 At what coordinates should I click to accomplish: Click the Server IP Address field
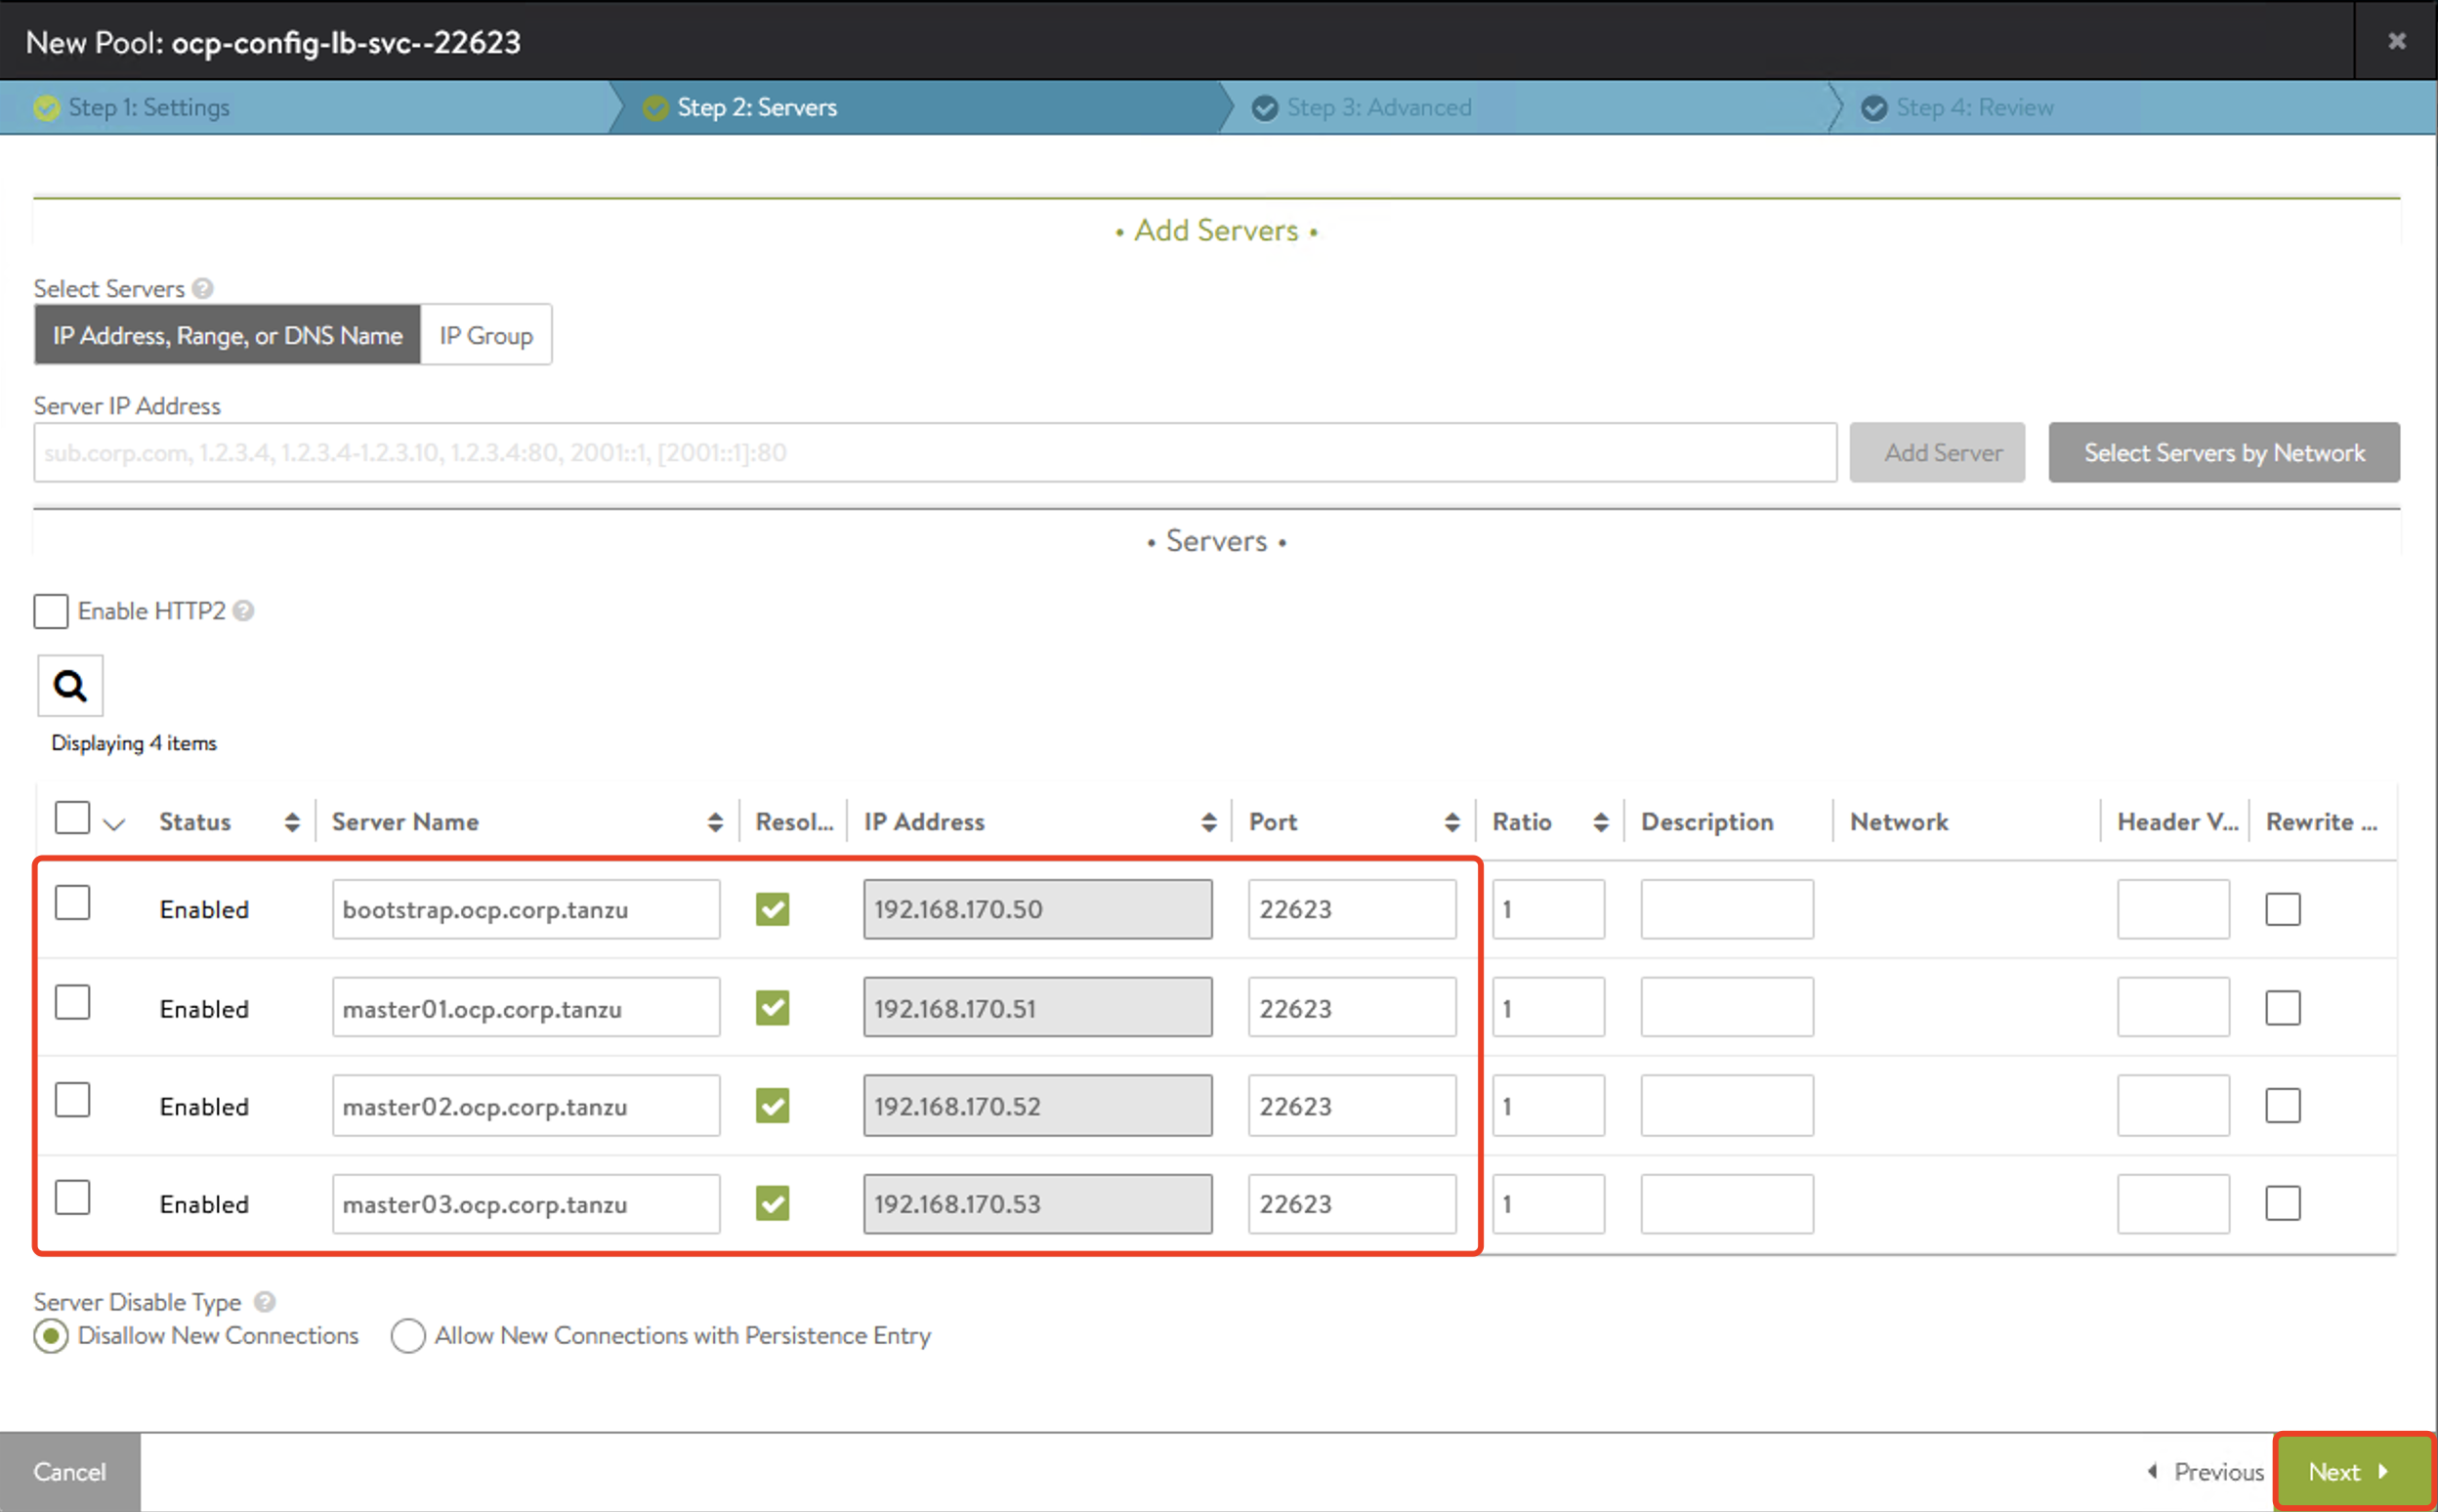[934, 453]
